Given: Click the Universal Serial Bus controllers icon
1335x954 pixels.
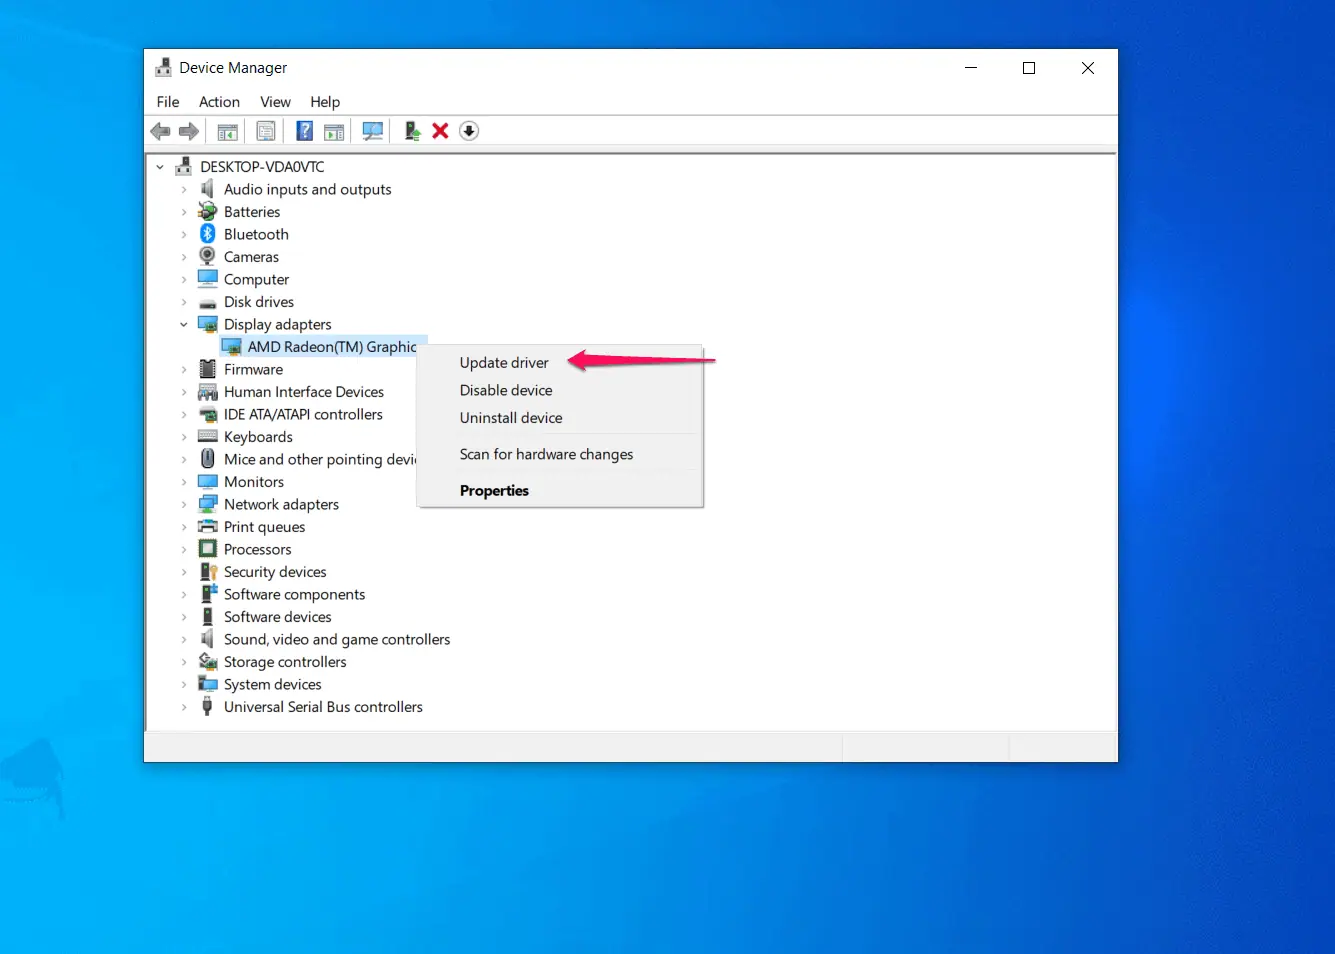Looking at the screenshot, I should 208,706.
